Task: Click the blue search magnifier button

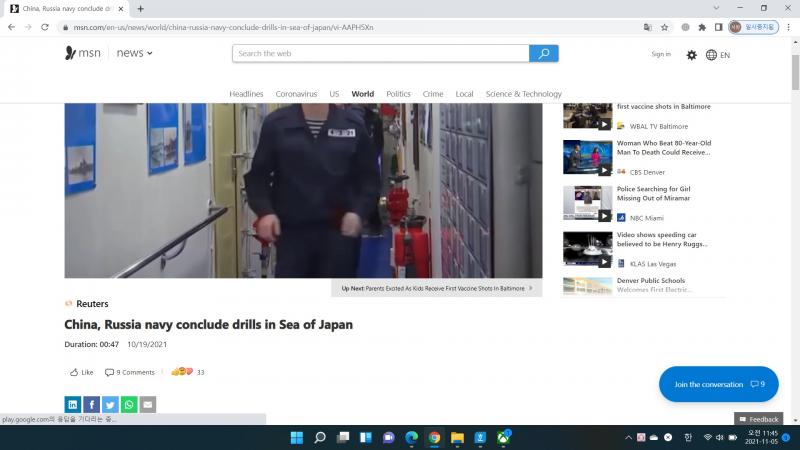Action: [x=543, y=53]
